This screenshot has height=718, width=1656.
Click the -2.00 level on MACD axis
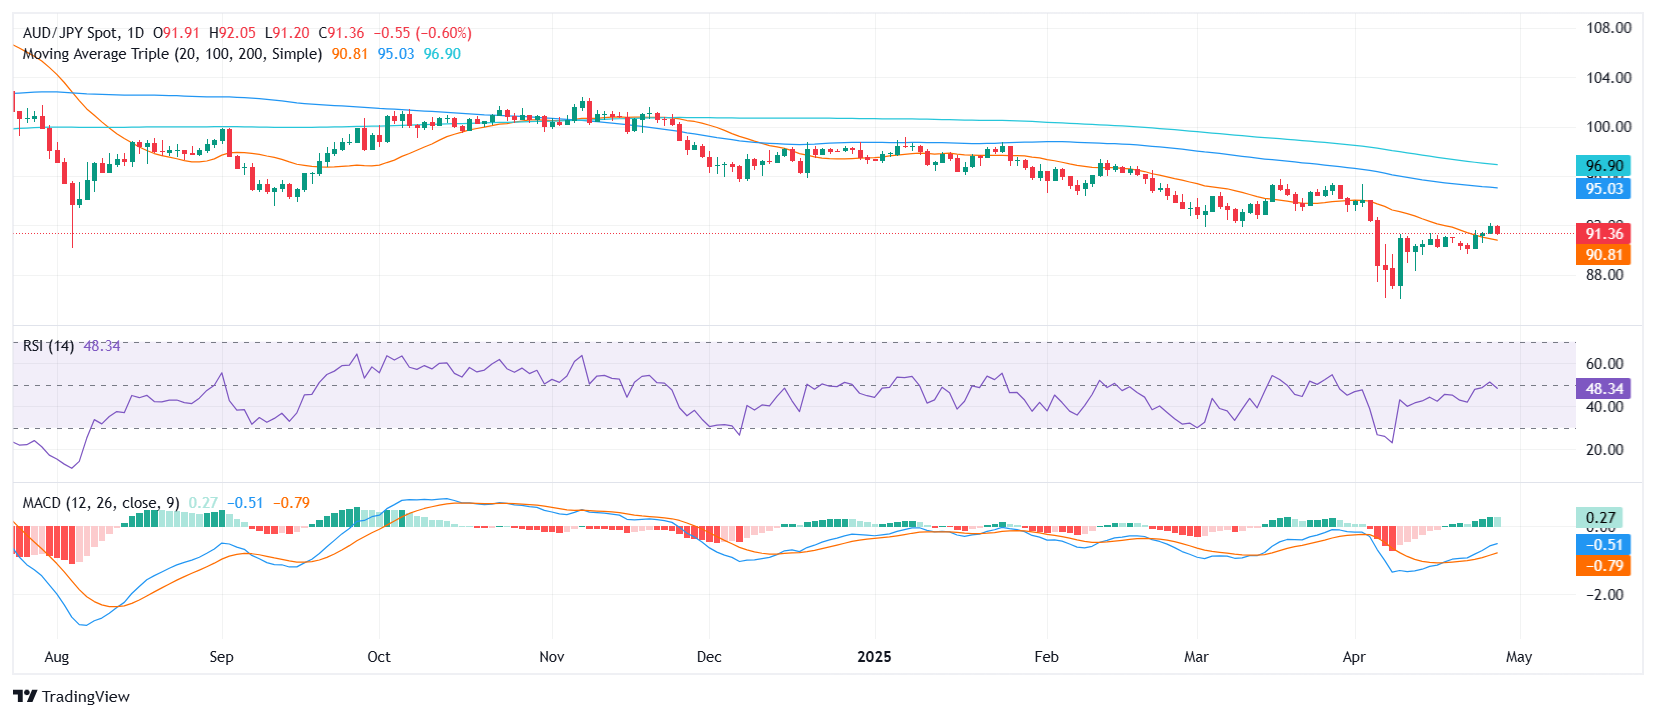pyautogui.click(x=1604, y=595)
